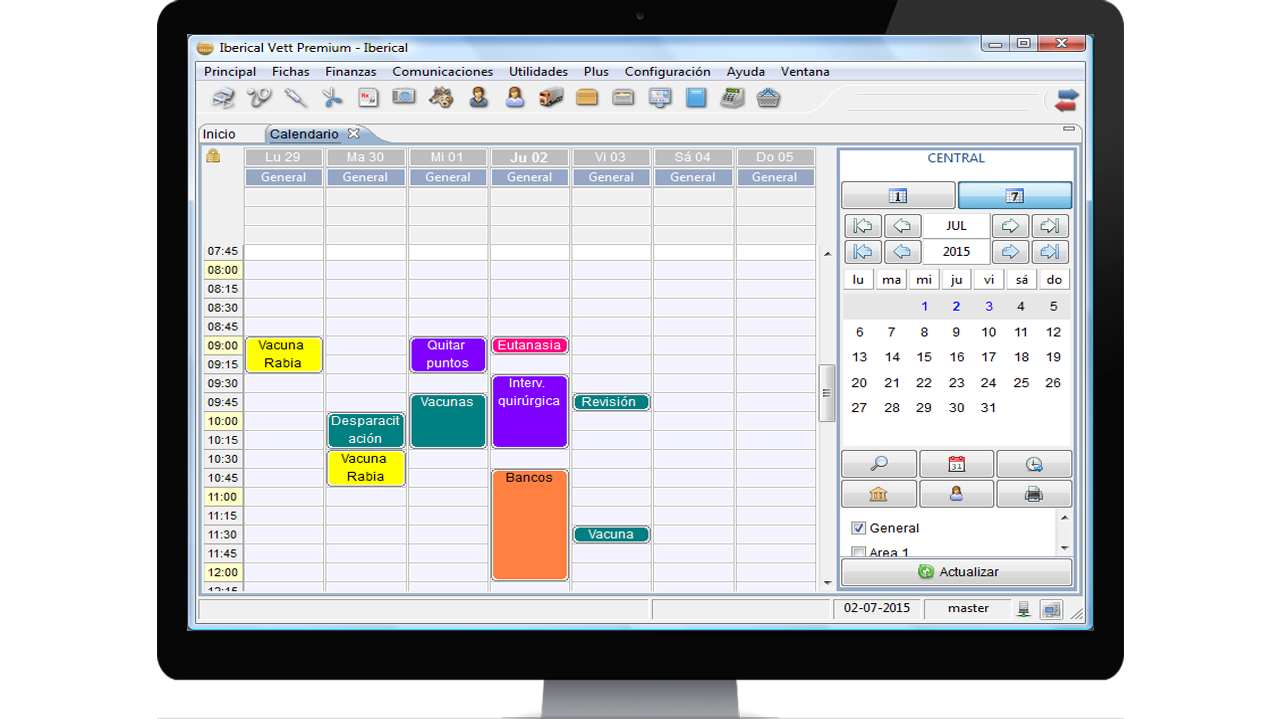
Task: Click the magnifying glass search button
Action: tap(879, 464)
